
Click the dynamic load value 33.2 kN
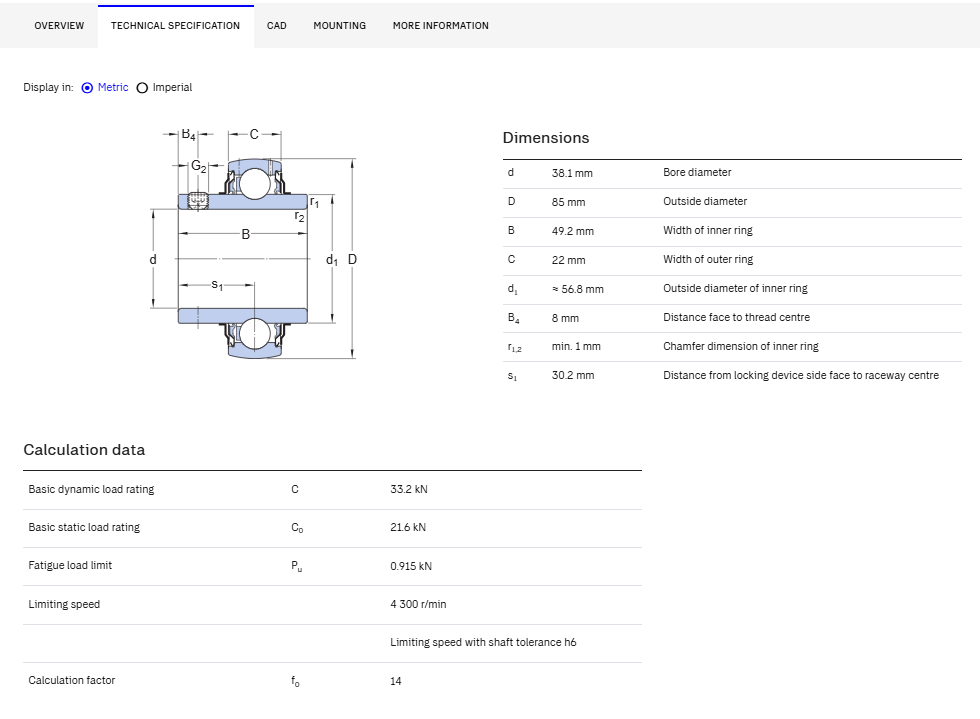pos(409,489)
